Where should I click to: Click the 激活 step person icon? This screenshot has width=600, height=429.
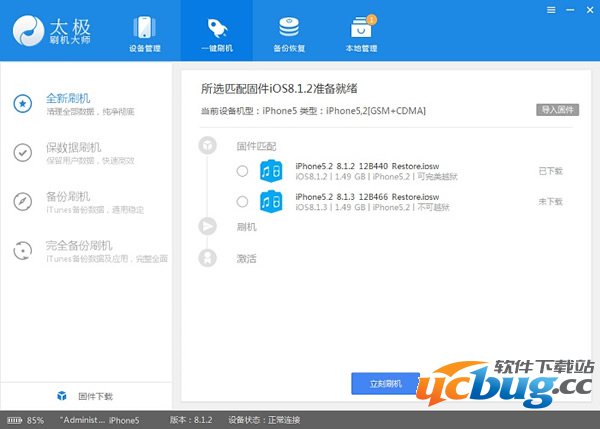coord(207,258)
